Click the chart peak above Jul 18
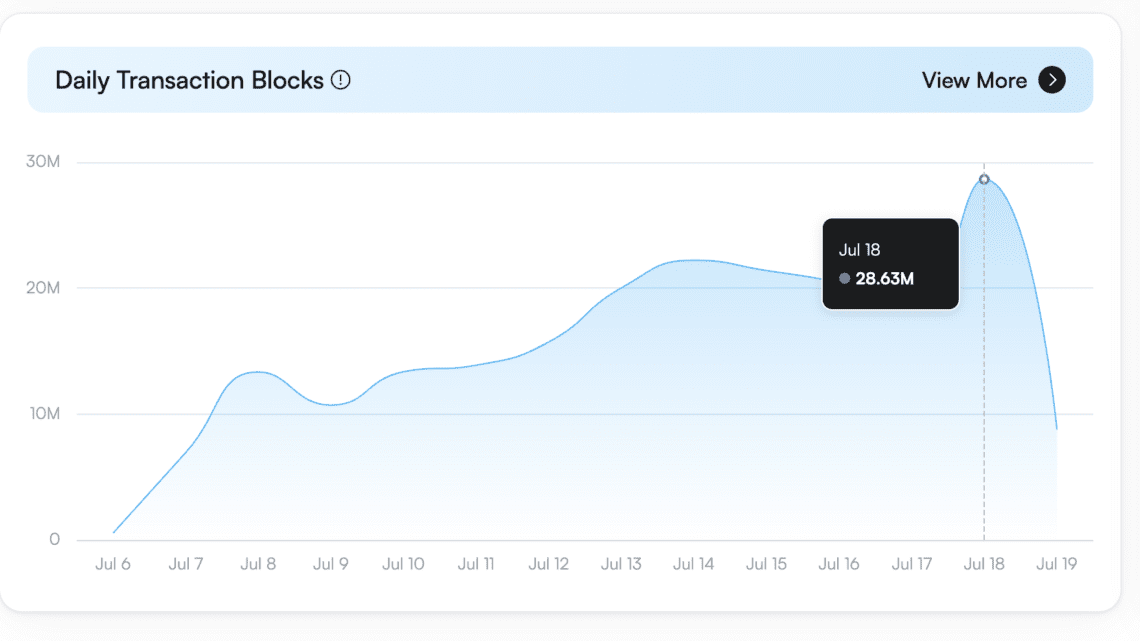 click(984, 185)
